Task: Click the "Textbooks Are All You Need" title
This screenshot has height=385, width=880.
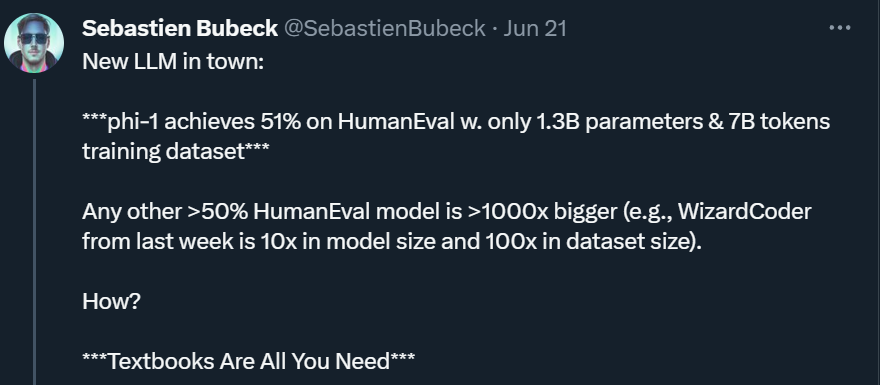Action: (249, 361)
